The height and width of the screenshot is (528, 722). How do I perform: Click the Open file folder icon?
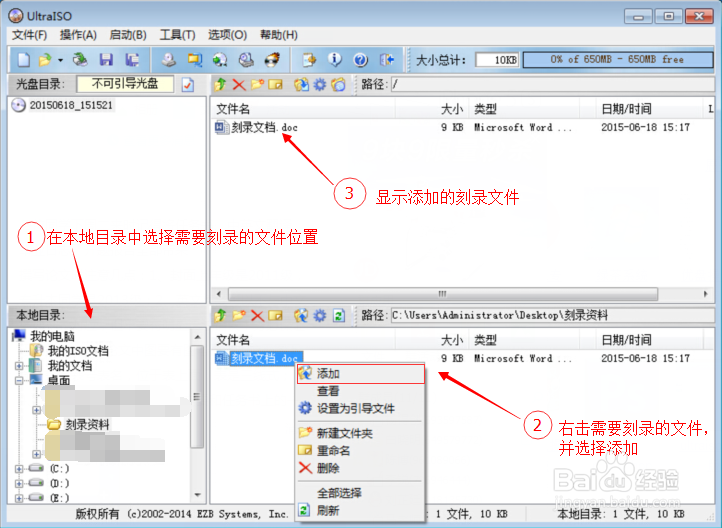tap(45, 60)
